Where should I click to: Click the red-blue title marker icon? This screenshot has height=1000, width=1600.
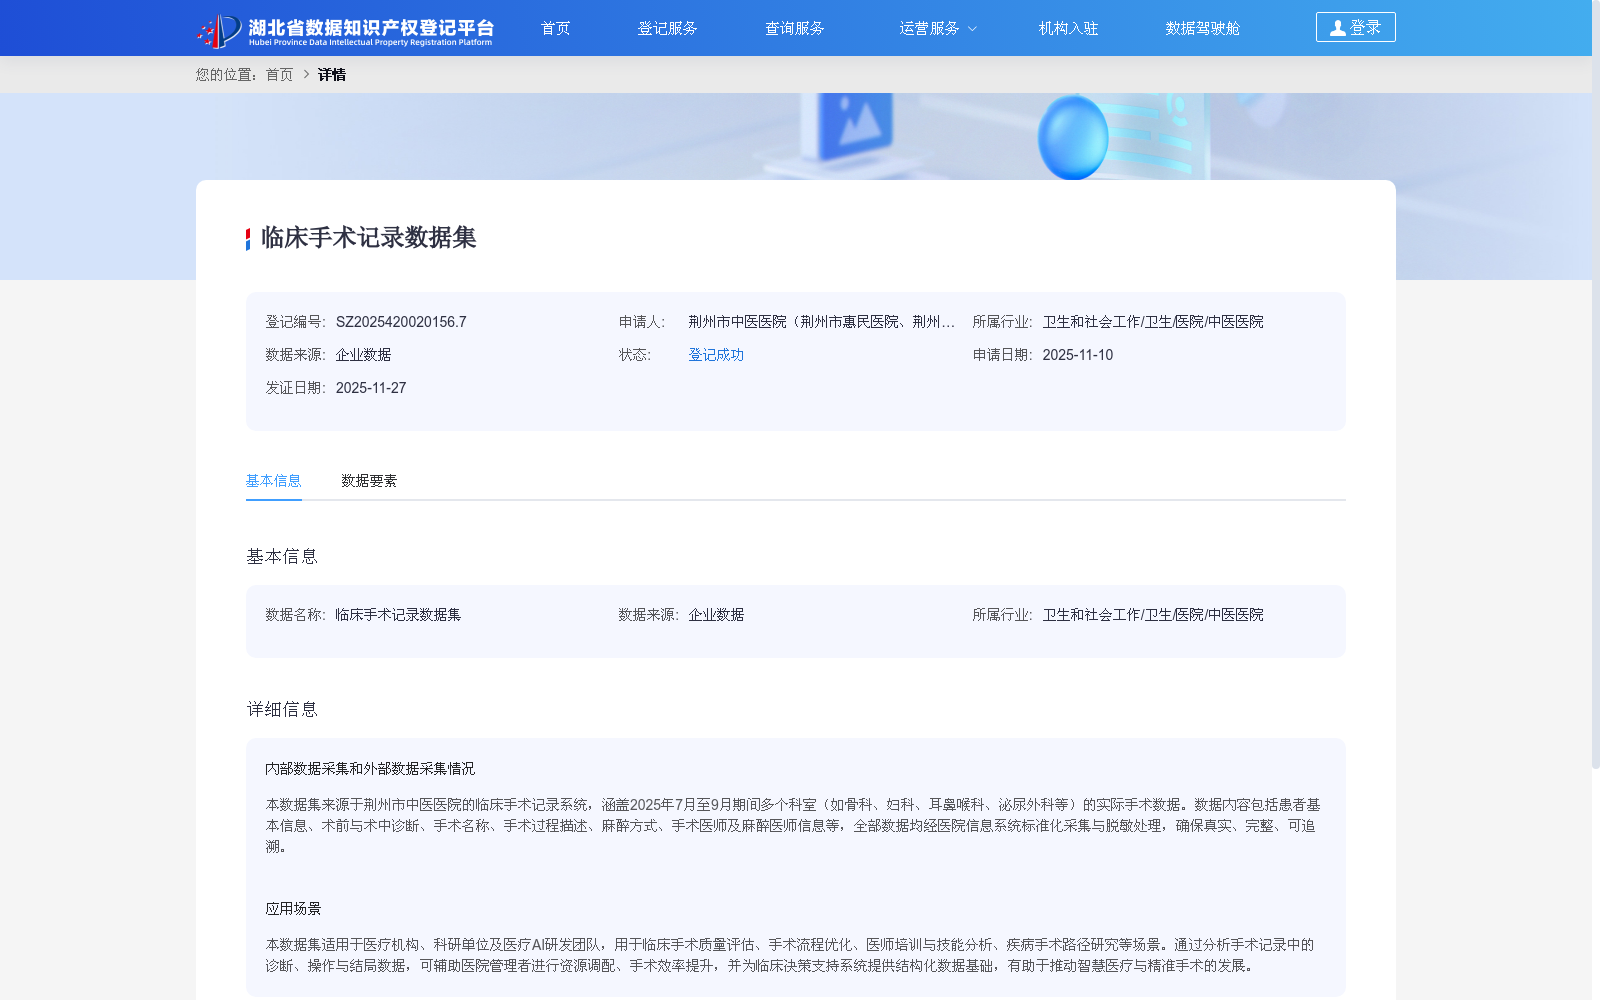coord(248,239)
